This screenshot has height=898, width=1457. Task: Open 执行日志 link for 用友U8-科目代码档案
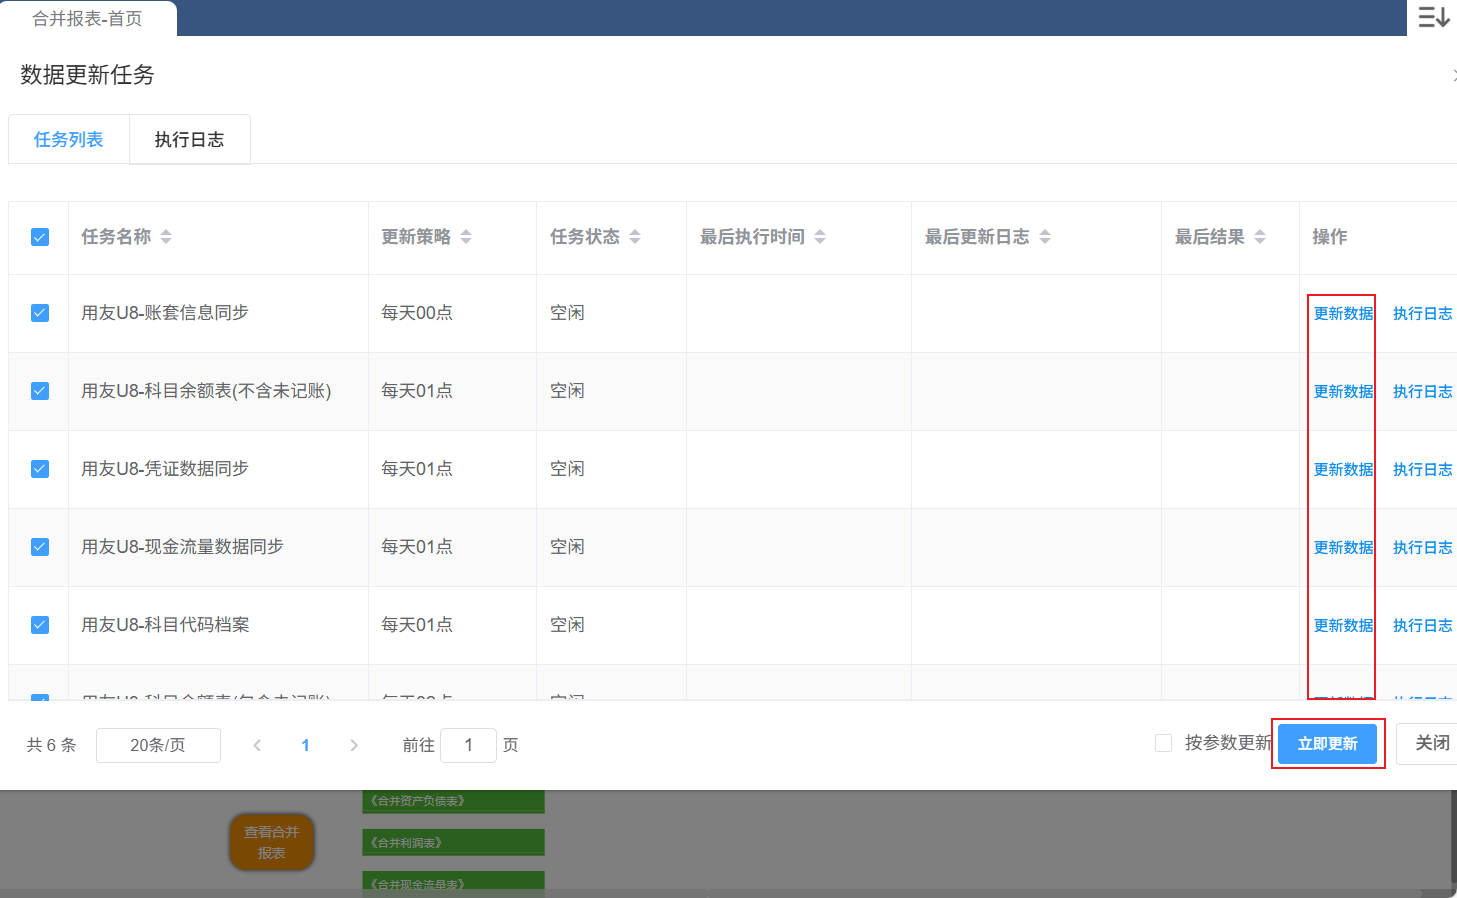tap(1422, 625)
